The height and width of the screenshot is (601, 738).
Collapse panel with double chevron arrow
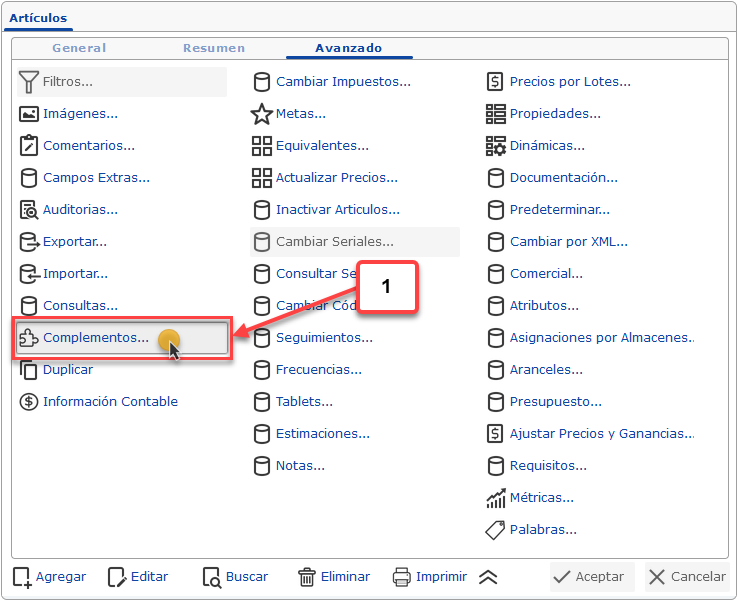pos(488,577)
